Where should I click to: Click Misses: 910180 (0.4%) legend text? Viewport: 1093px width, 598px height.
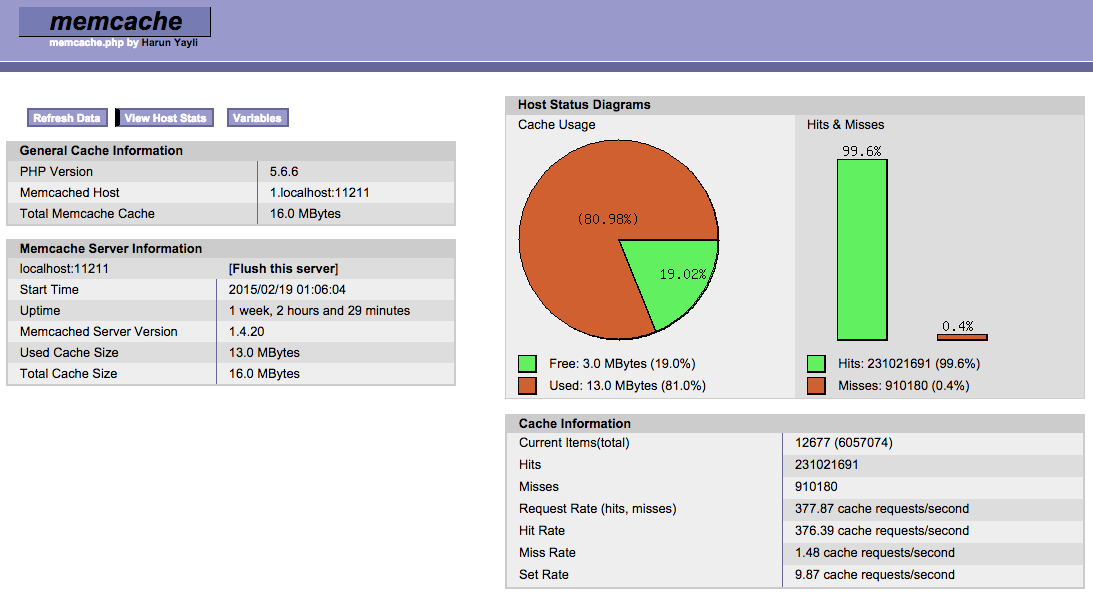click(903, 385)
